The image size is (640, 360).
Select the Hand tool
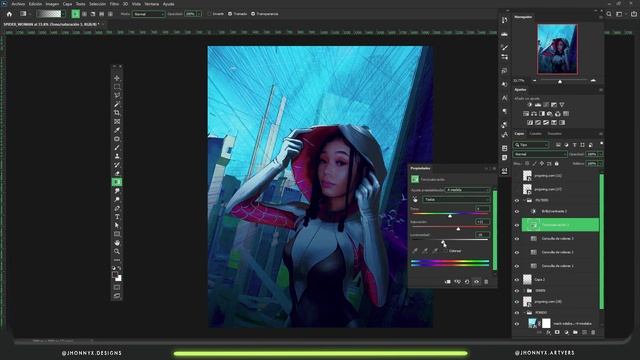click(x=117, y=243)
